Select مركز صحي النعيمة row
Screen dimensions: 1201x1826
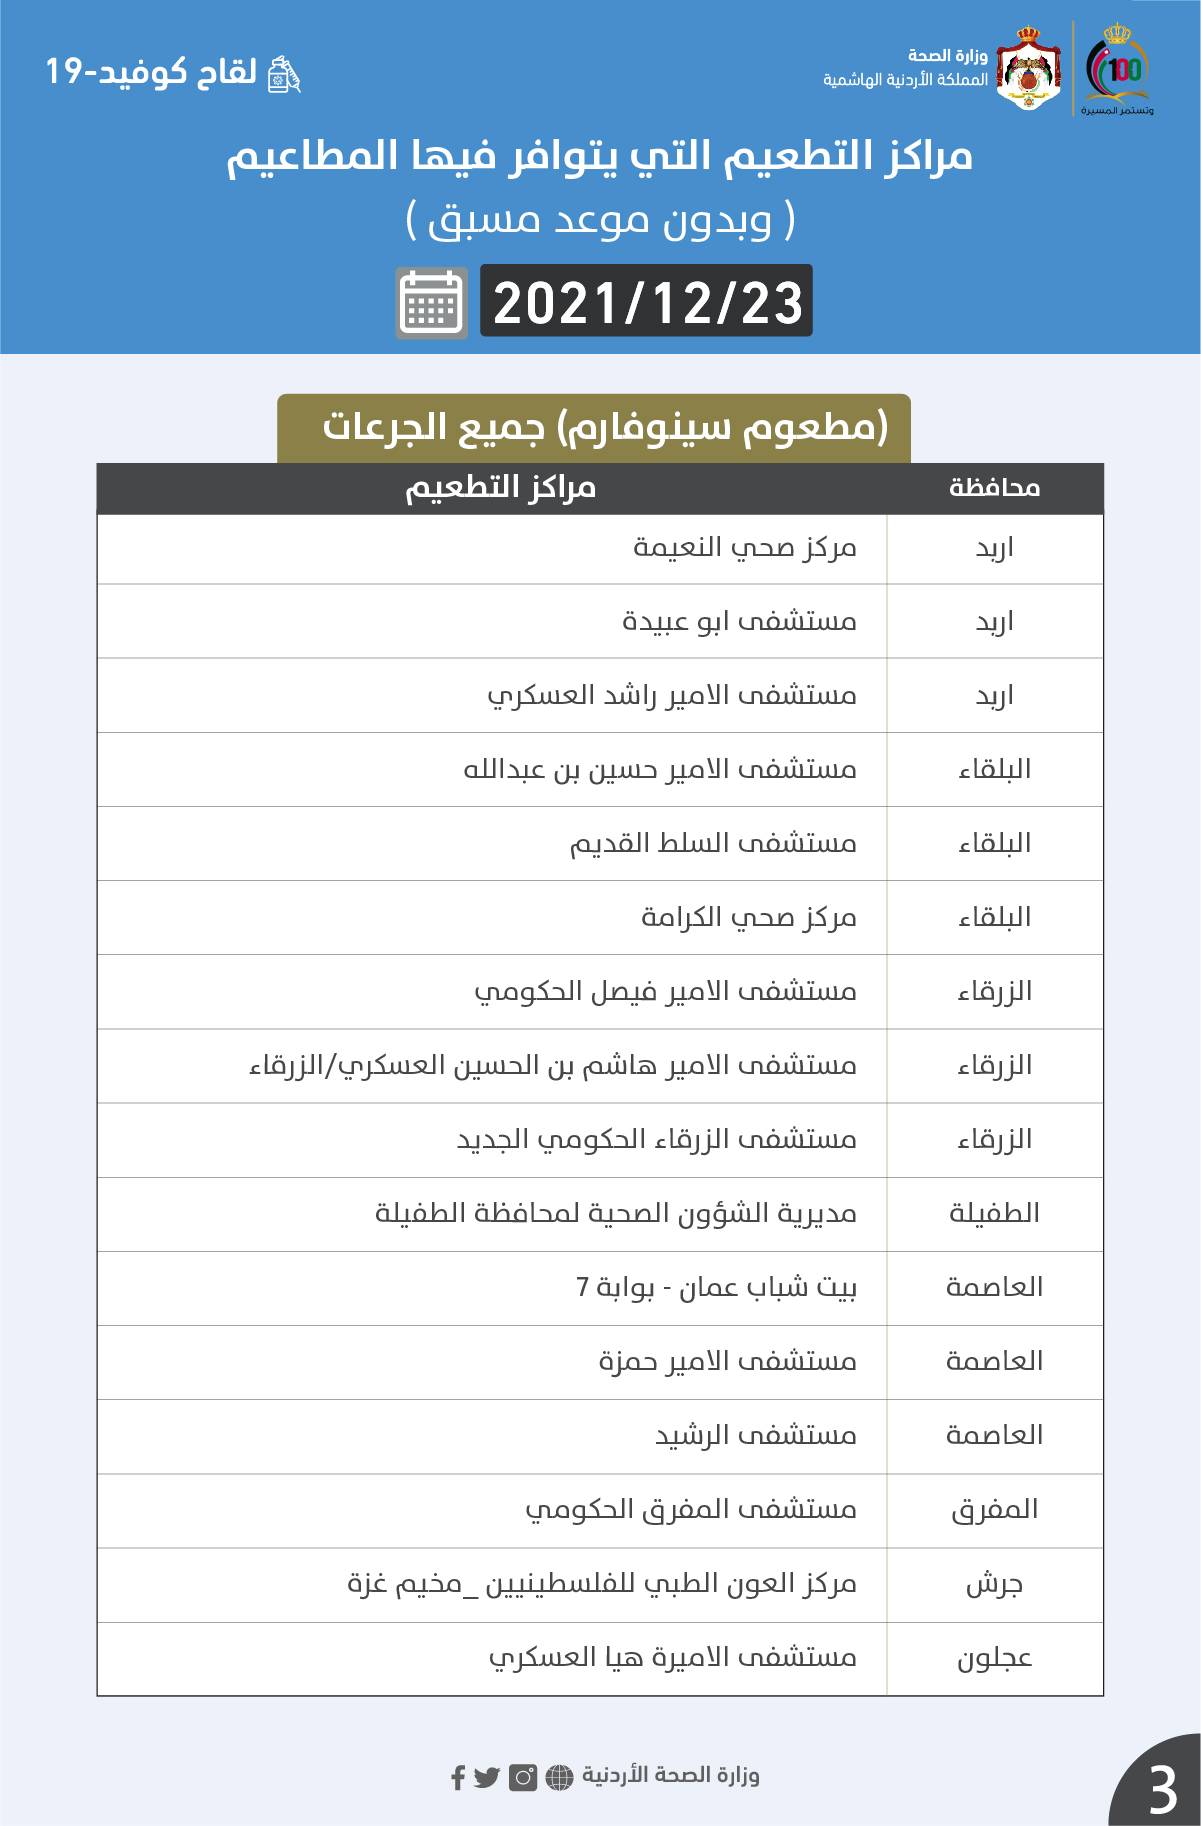(745, 548)
